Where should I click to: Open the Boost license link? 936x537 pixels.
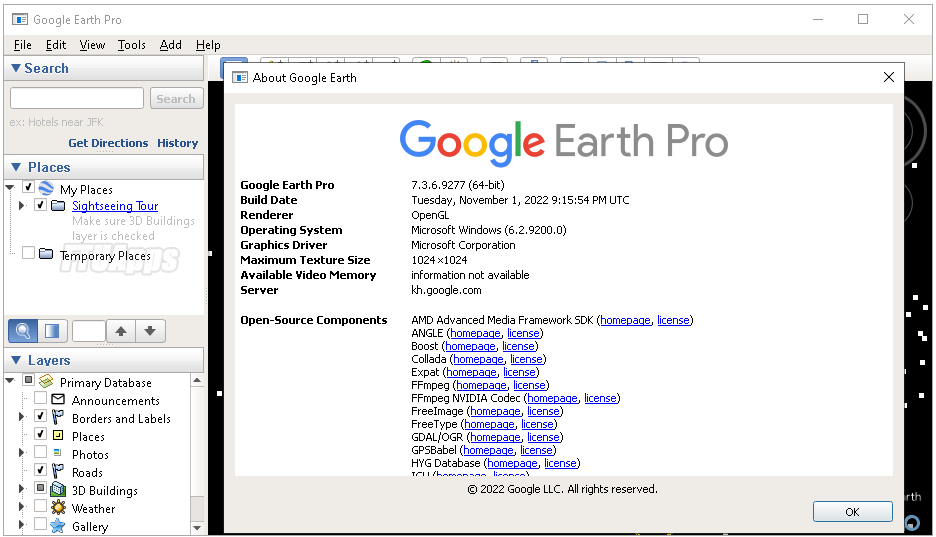[518, 347]
